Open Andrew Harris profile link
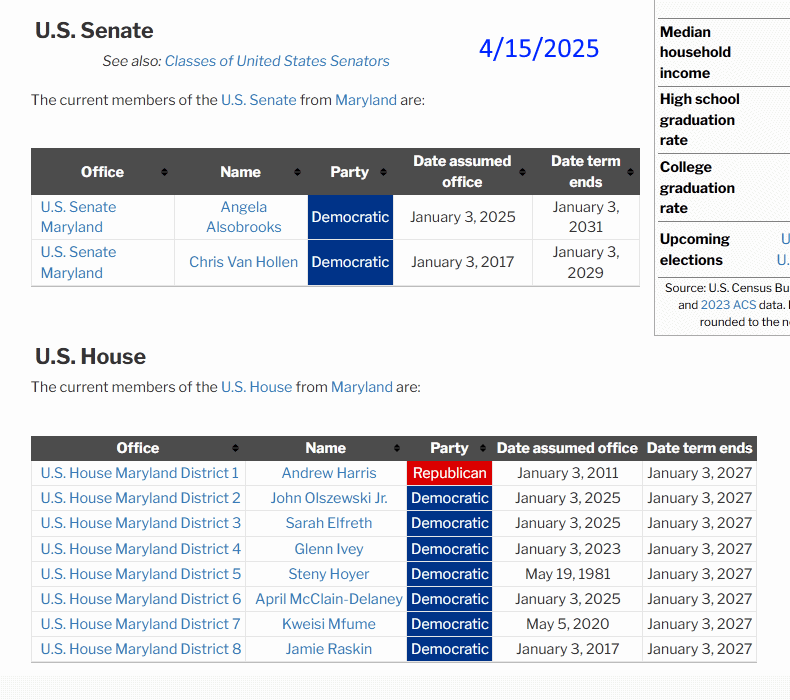Screen dimensions: 790x700 329,473
